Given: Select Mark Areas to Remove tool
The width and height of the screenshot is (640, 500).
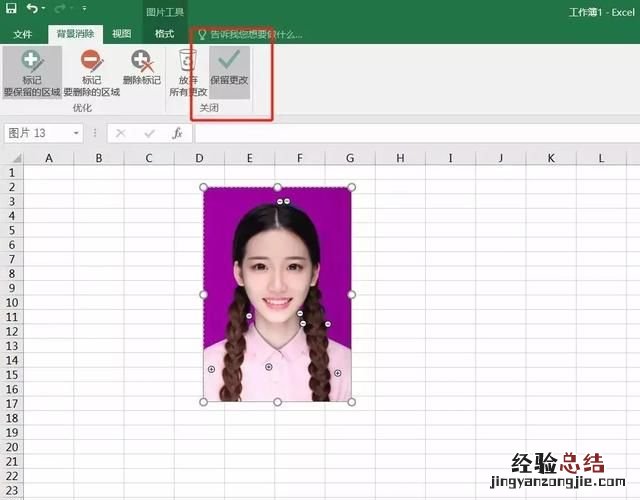Looking at the screenshot, I should click(x=91, y=62).
